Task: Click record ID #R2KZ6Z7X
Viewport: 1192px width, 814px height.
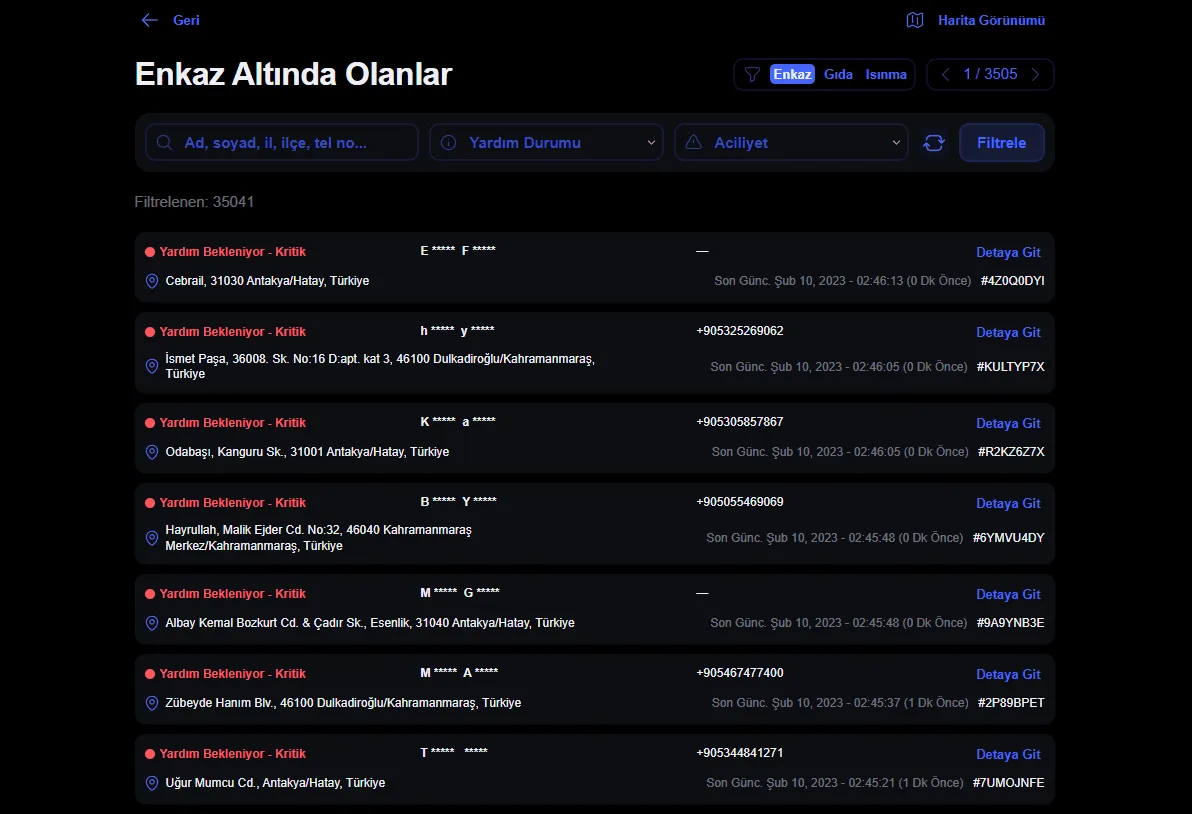Action: [1011, 452]
